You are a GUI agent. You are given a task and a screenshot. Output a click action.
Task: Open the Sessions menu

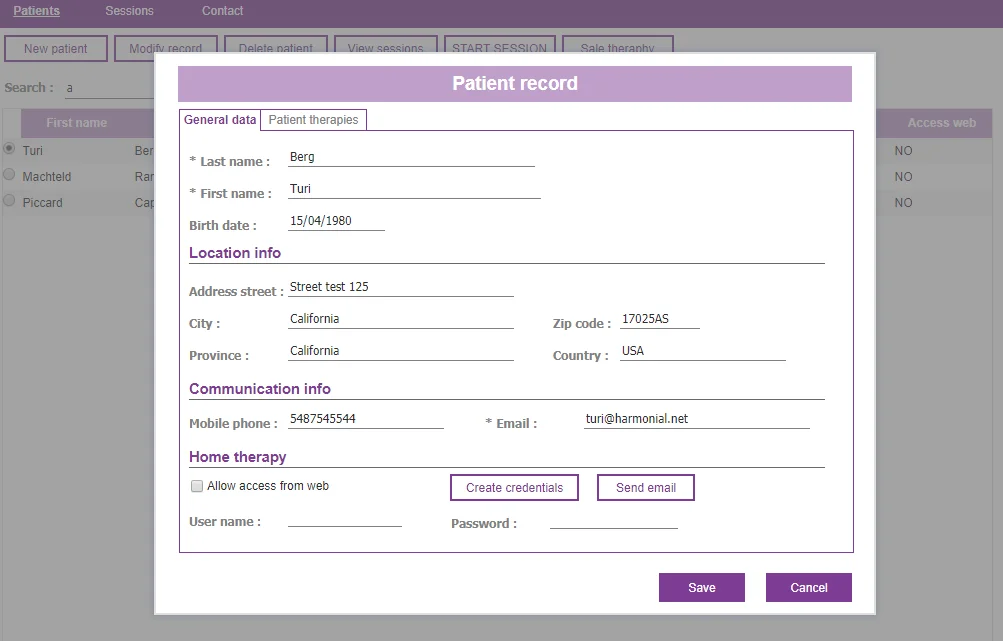[x=129, y=11]
